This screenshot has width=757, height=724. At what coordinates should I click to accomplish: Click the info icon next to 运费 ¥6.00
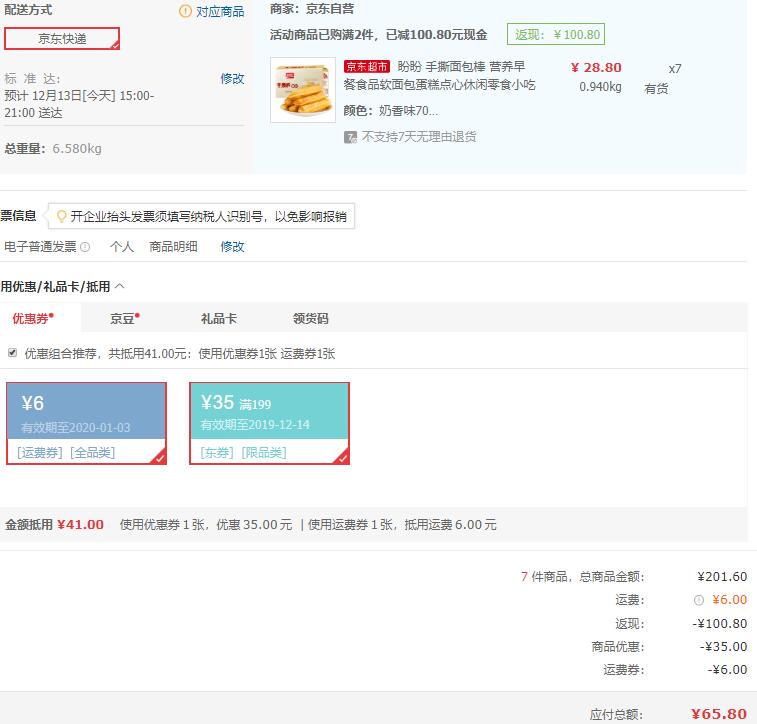[x=699, y=600]
